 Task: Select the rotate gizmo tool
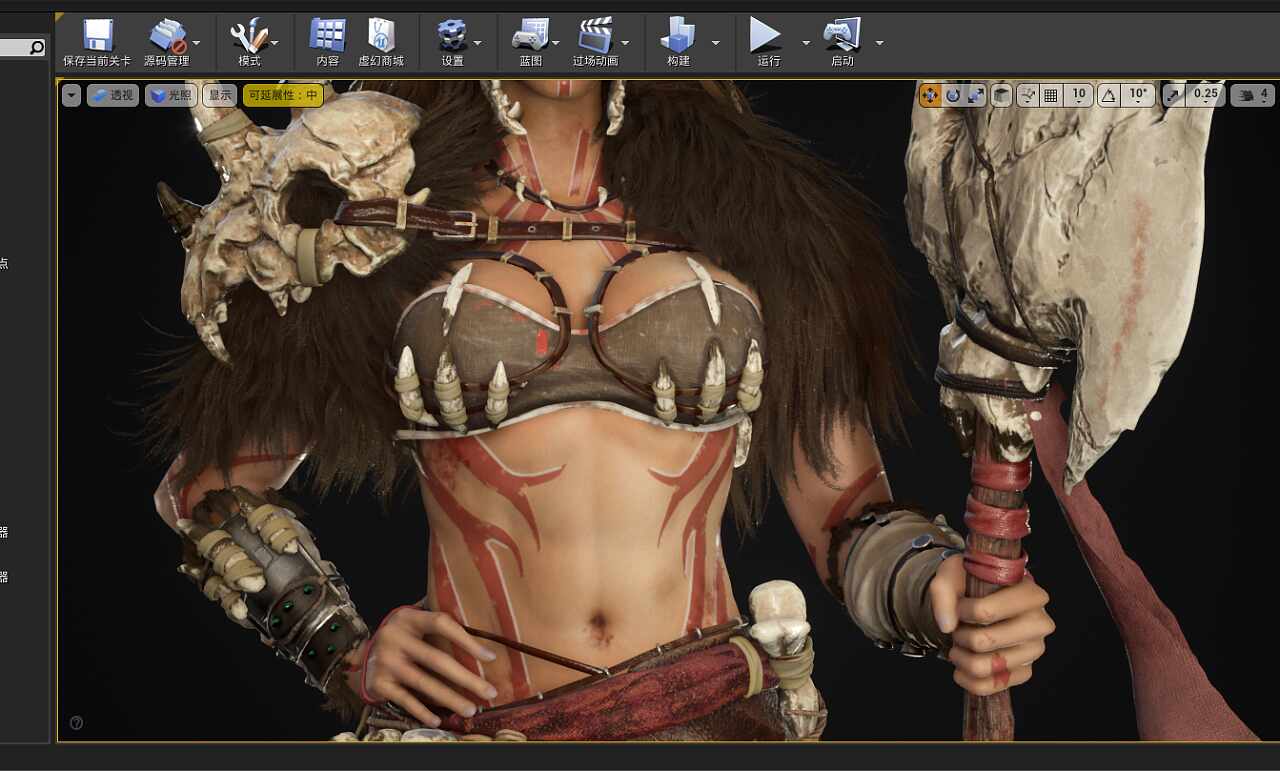click(953, 95)
